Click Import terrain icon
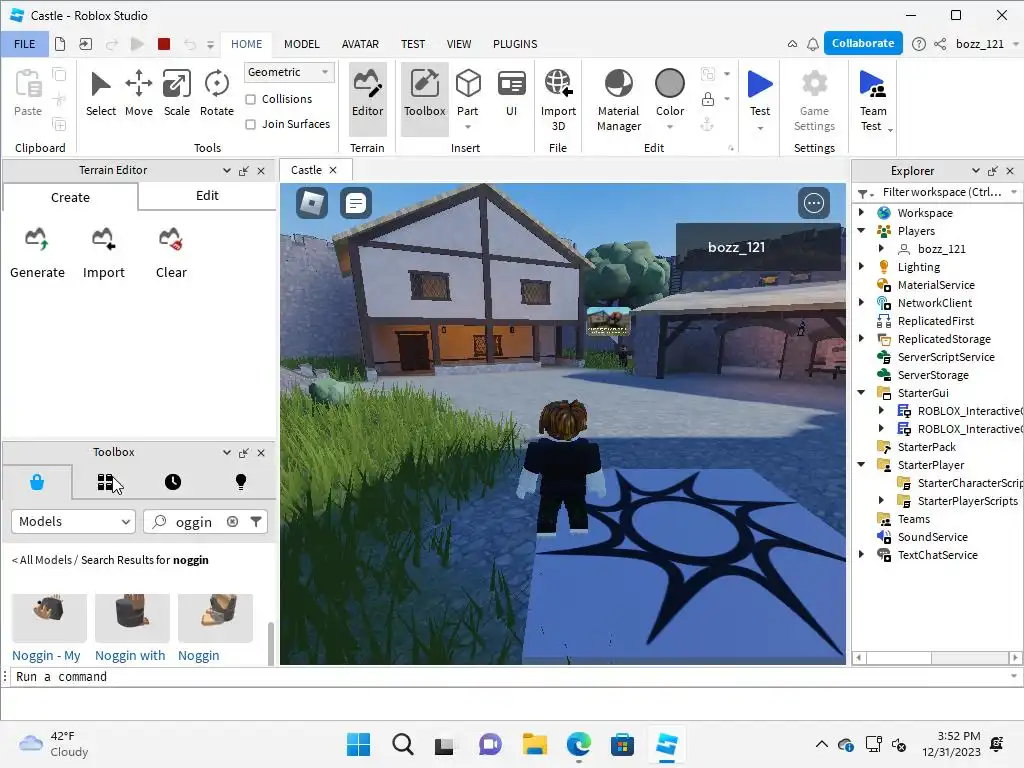 (103, 253)
